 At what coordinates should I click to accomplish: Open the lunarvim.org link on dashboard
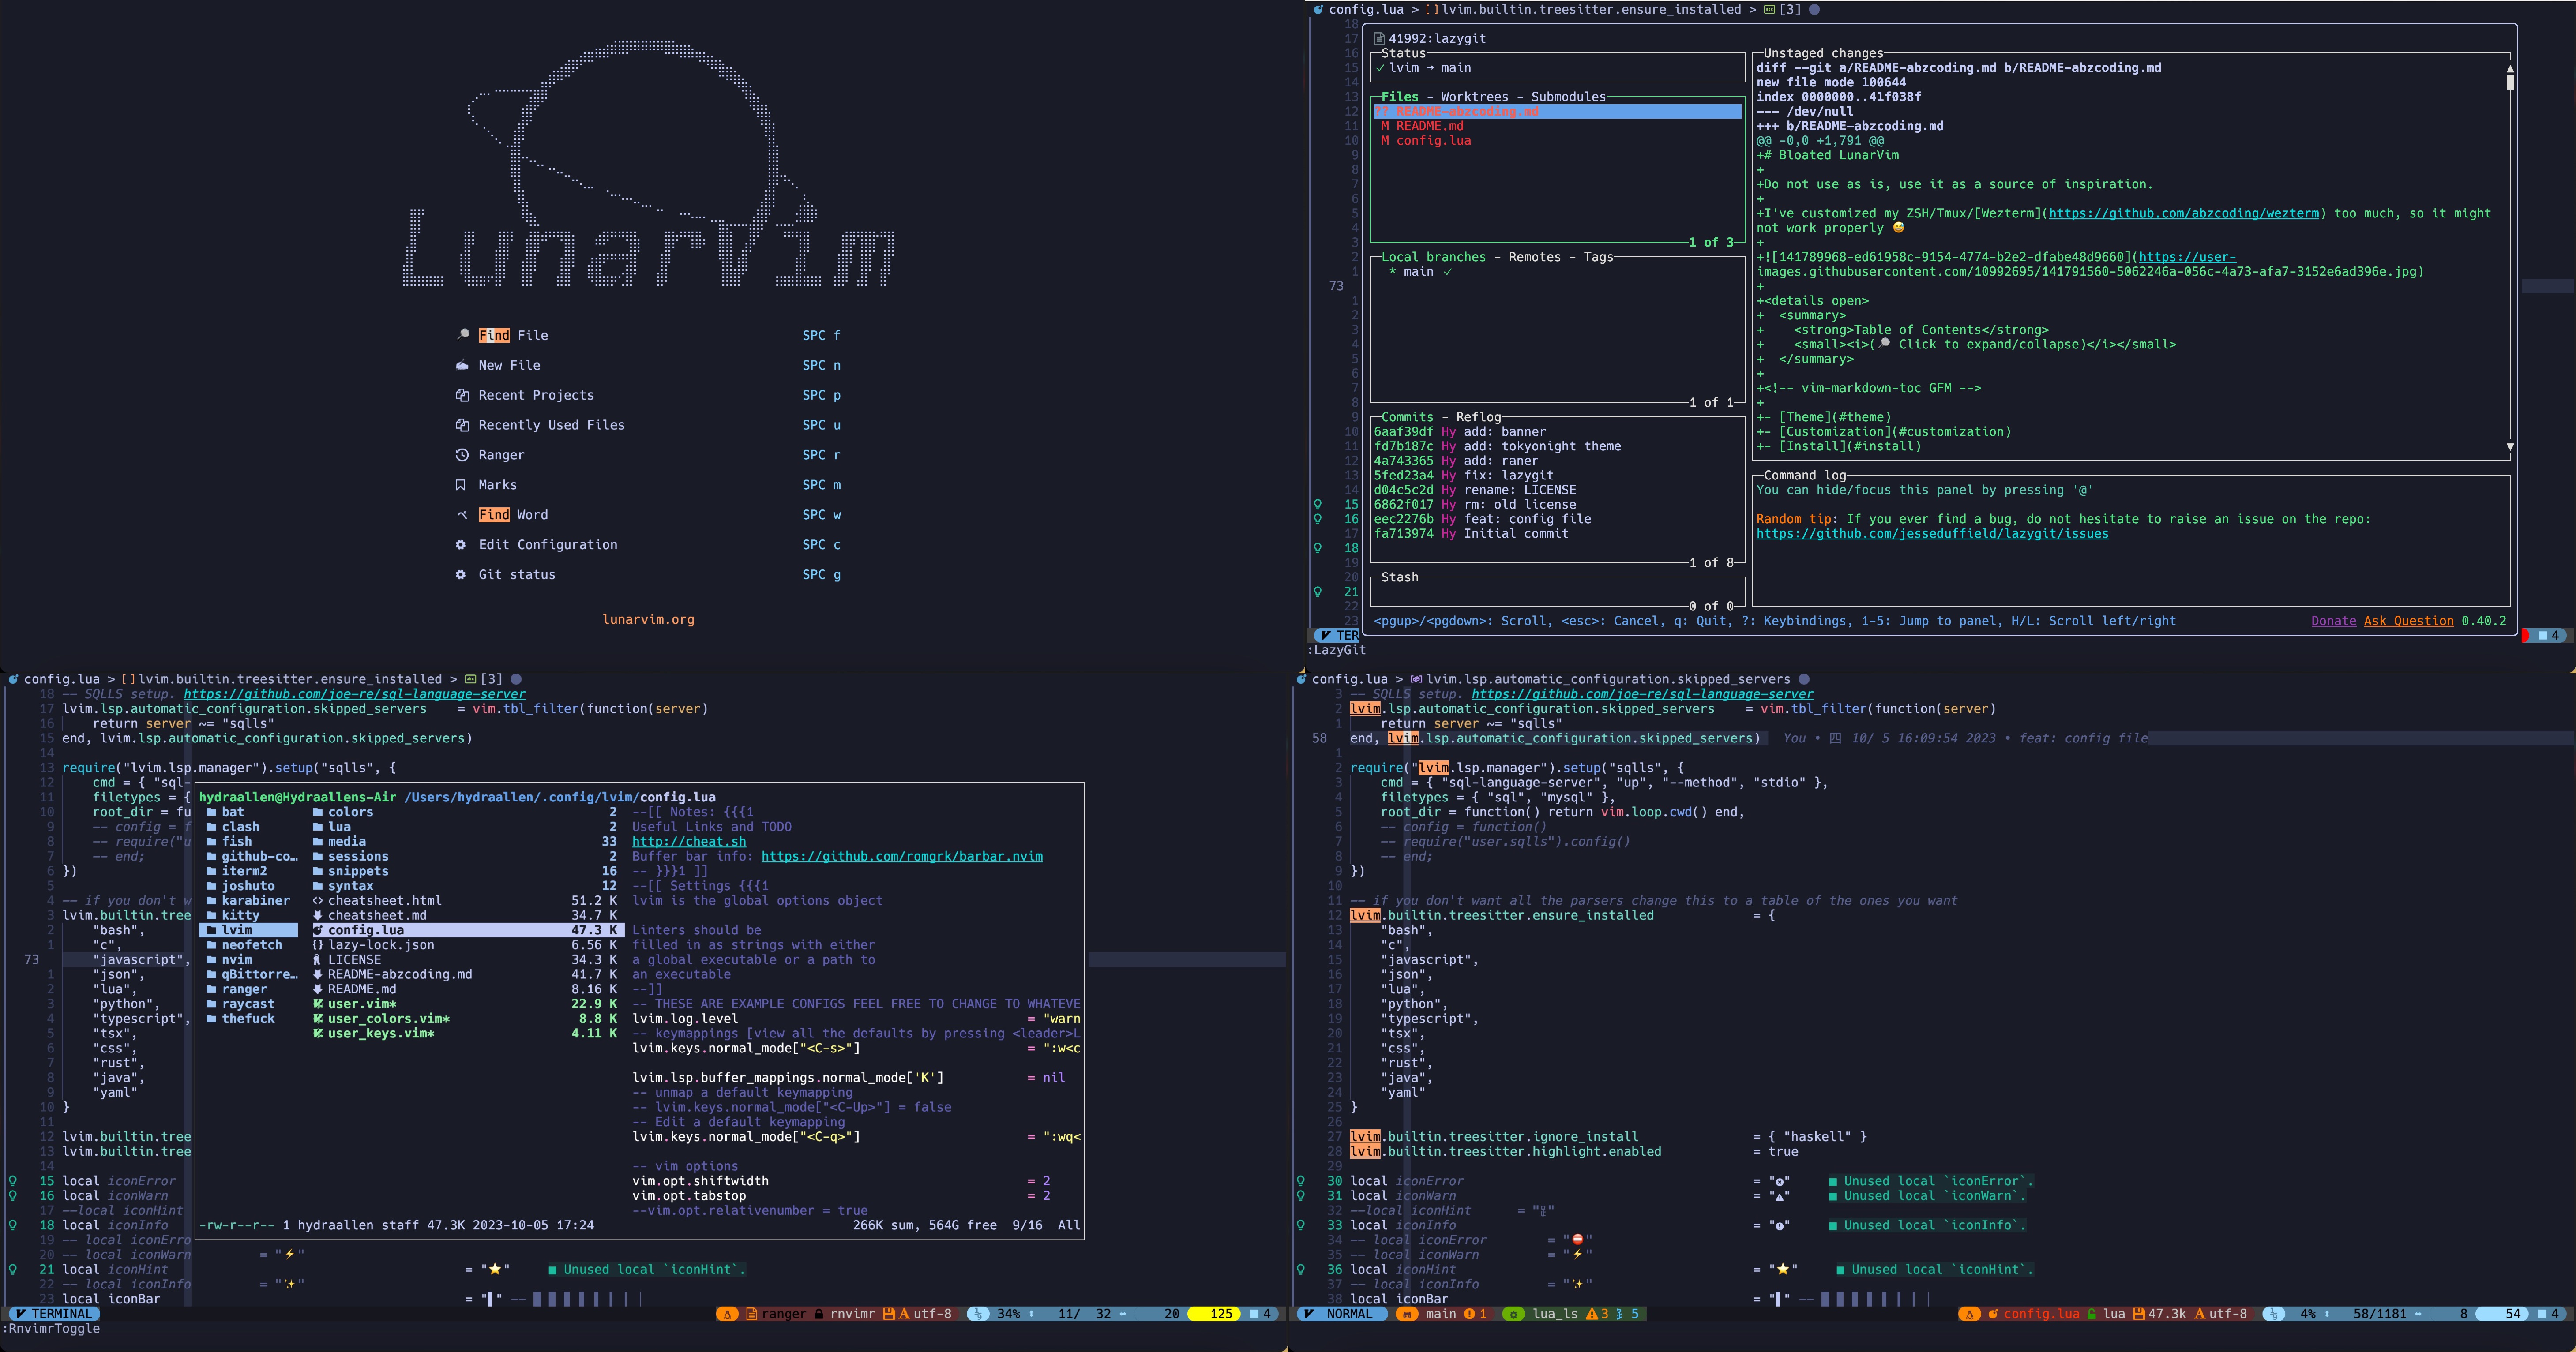(x=648, y=620)
